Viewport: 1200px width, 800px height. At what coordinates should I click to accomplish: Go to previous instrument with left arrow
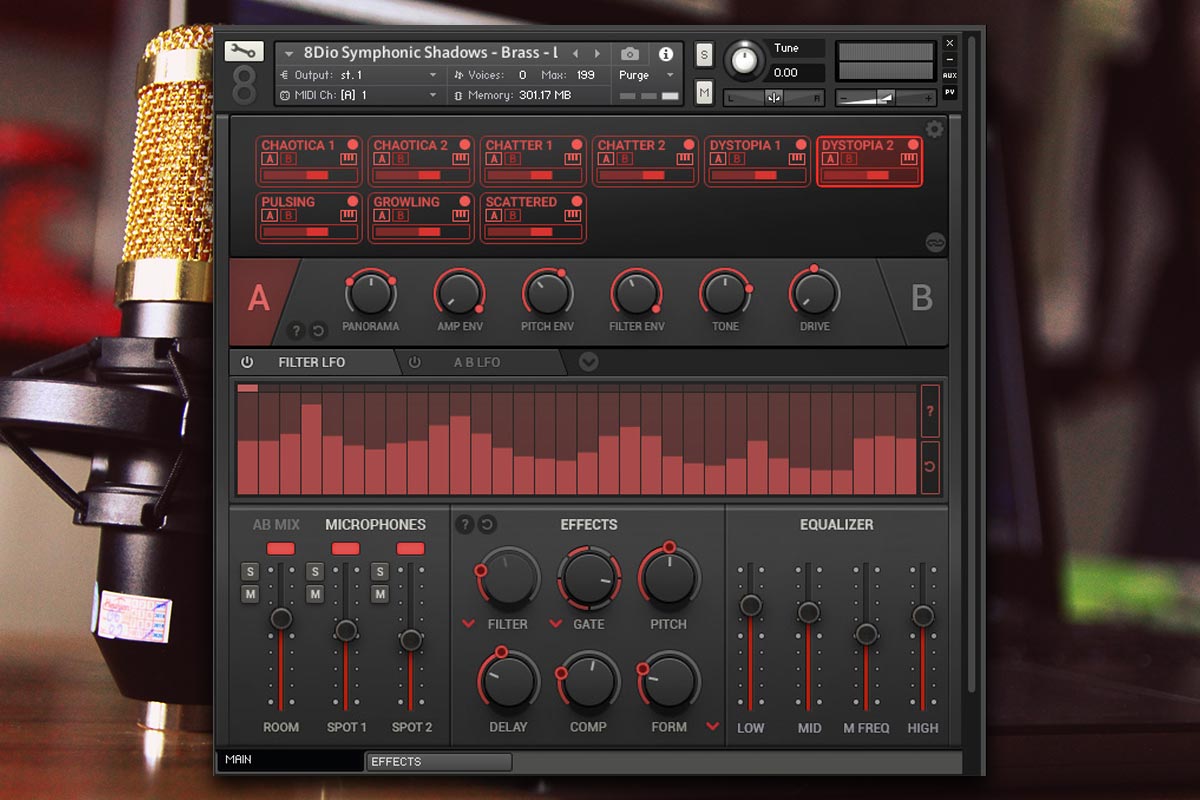(575, 54)
